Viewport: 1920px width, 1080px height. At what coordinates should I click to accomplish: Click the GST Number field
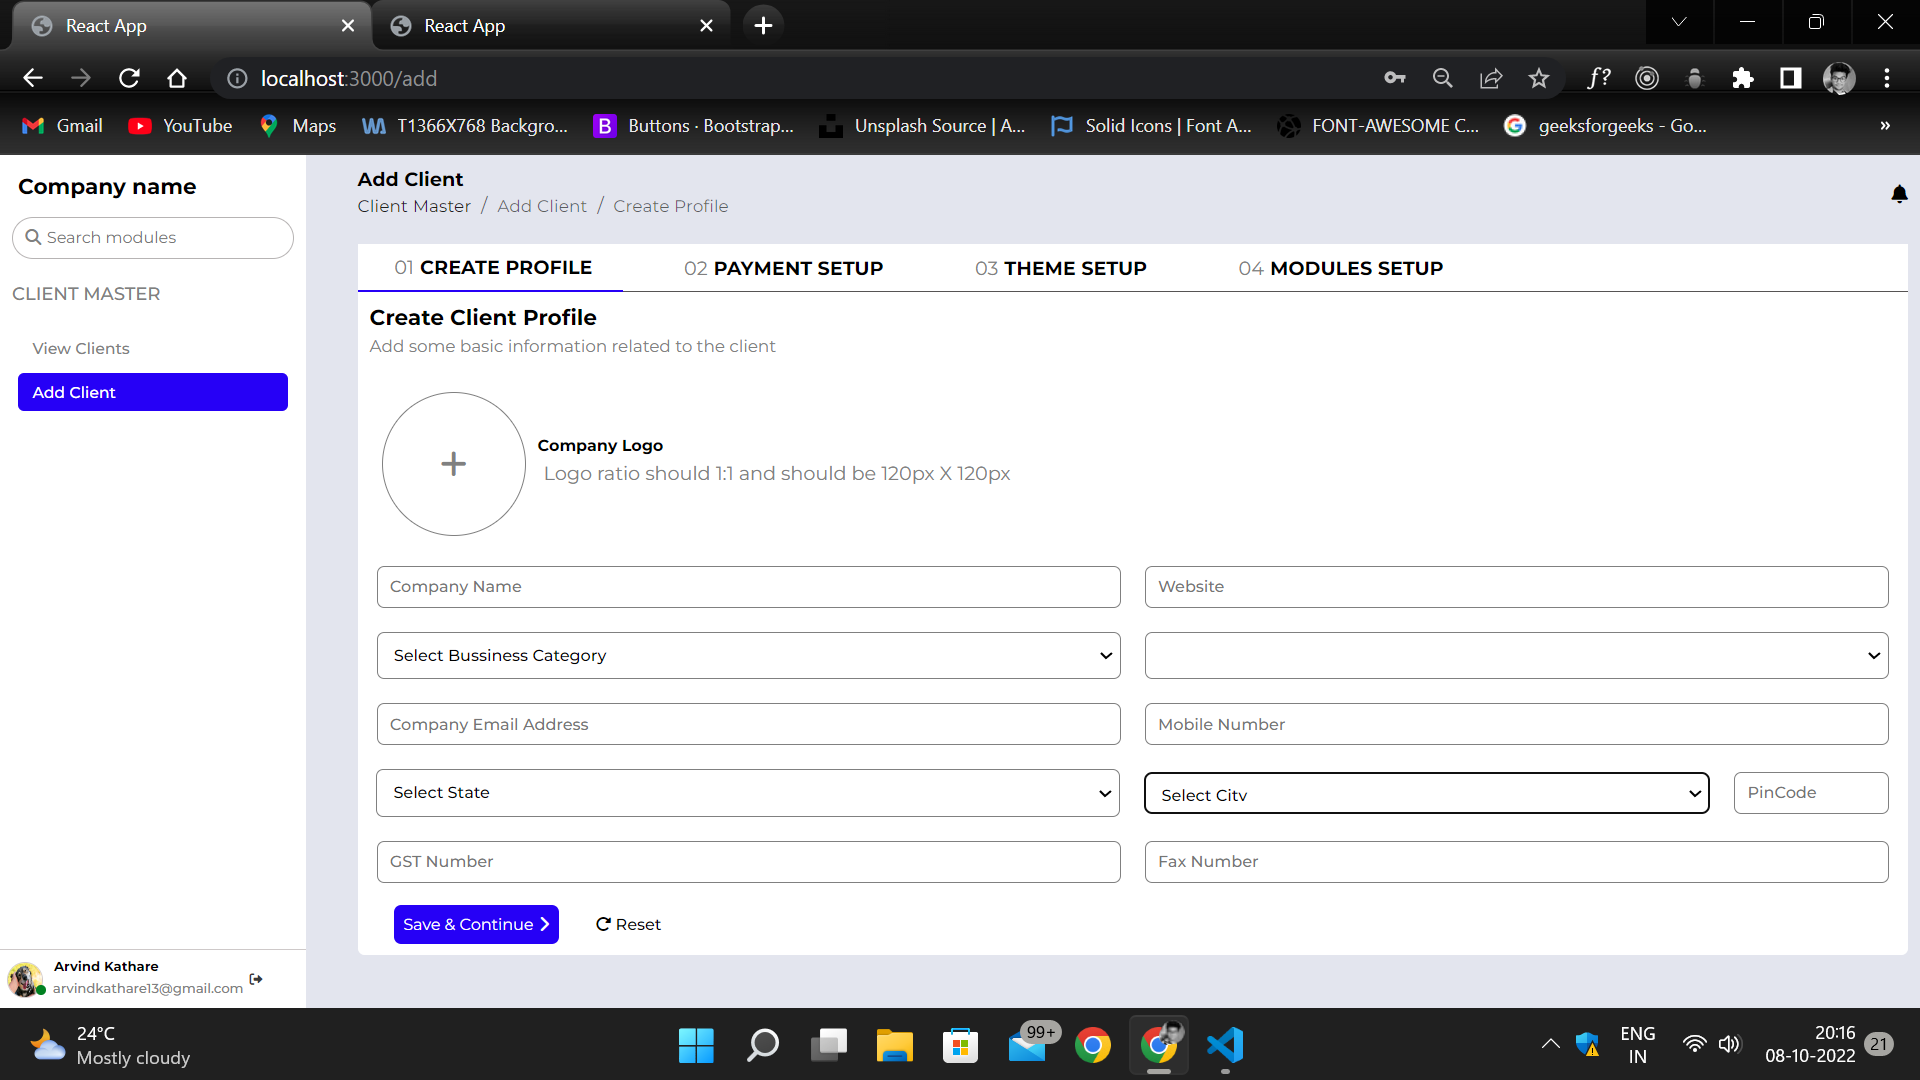(748, 862)
